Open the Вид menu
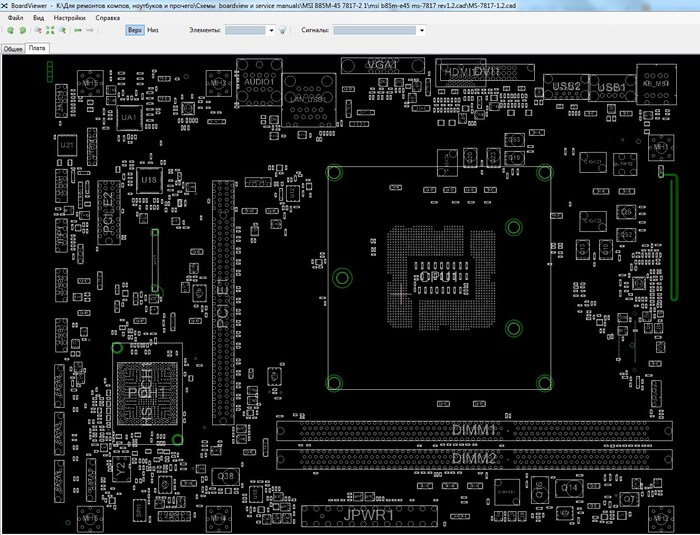Image resolution: width=700 pixels, height=535 pixels. (x=38, y=18)
